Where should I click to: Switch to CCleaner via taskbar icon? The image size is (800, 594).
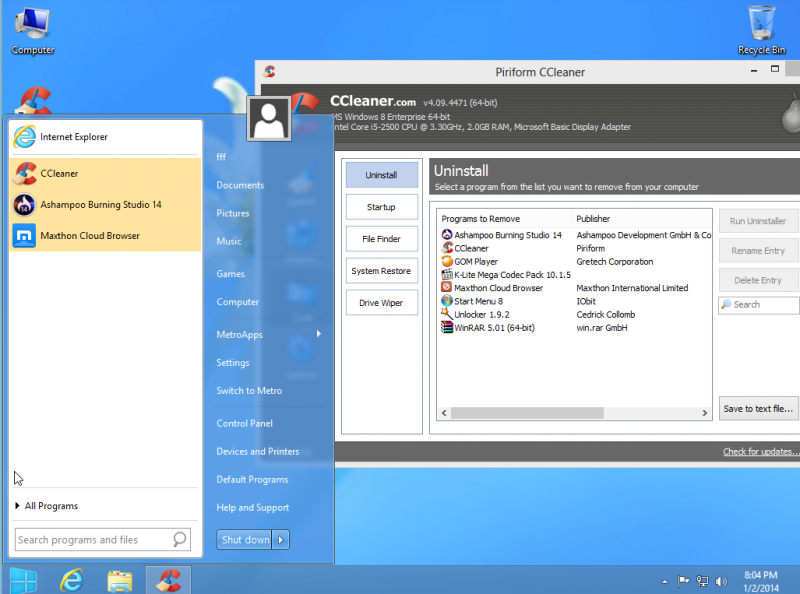pyautogui.click(x=168, y=581)
